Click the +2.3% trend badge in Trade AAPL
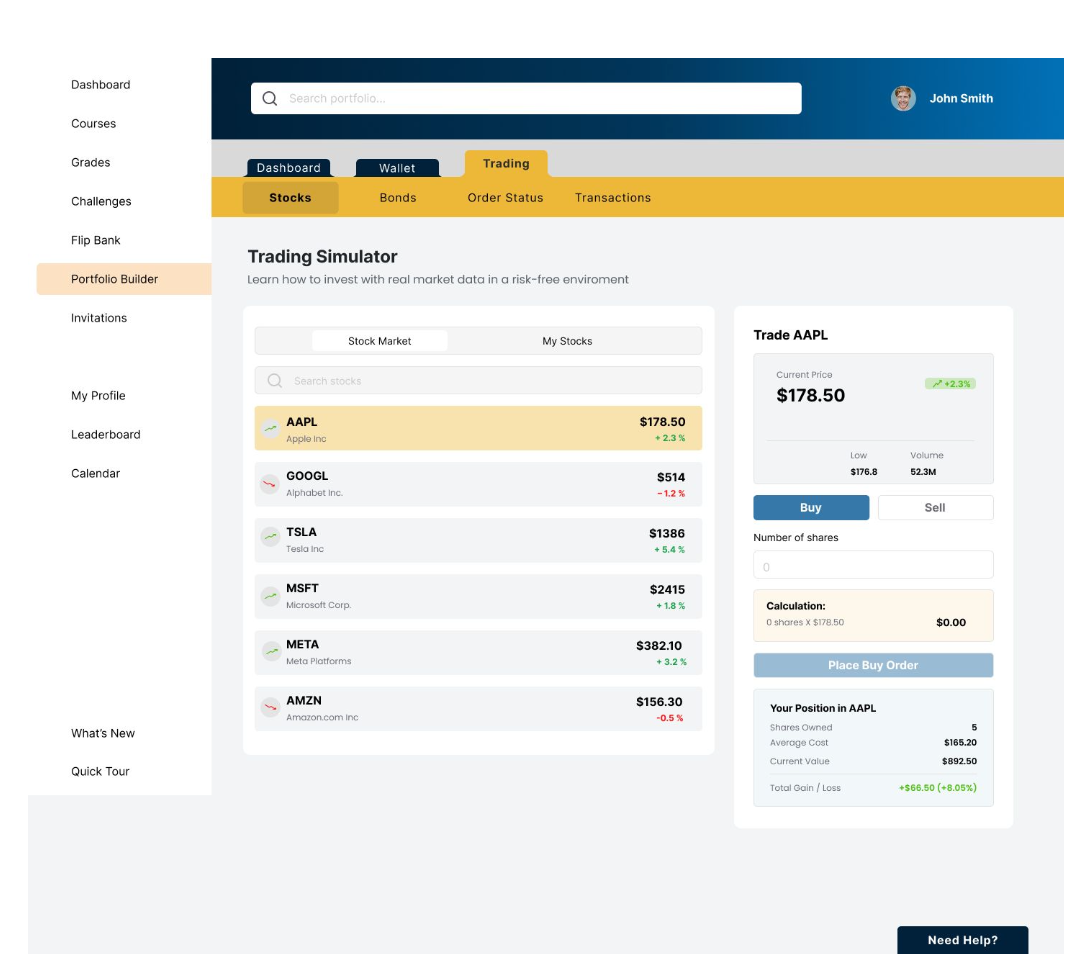Screen dimensions: 1068x966 tap(950, 384)
